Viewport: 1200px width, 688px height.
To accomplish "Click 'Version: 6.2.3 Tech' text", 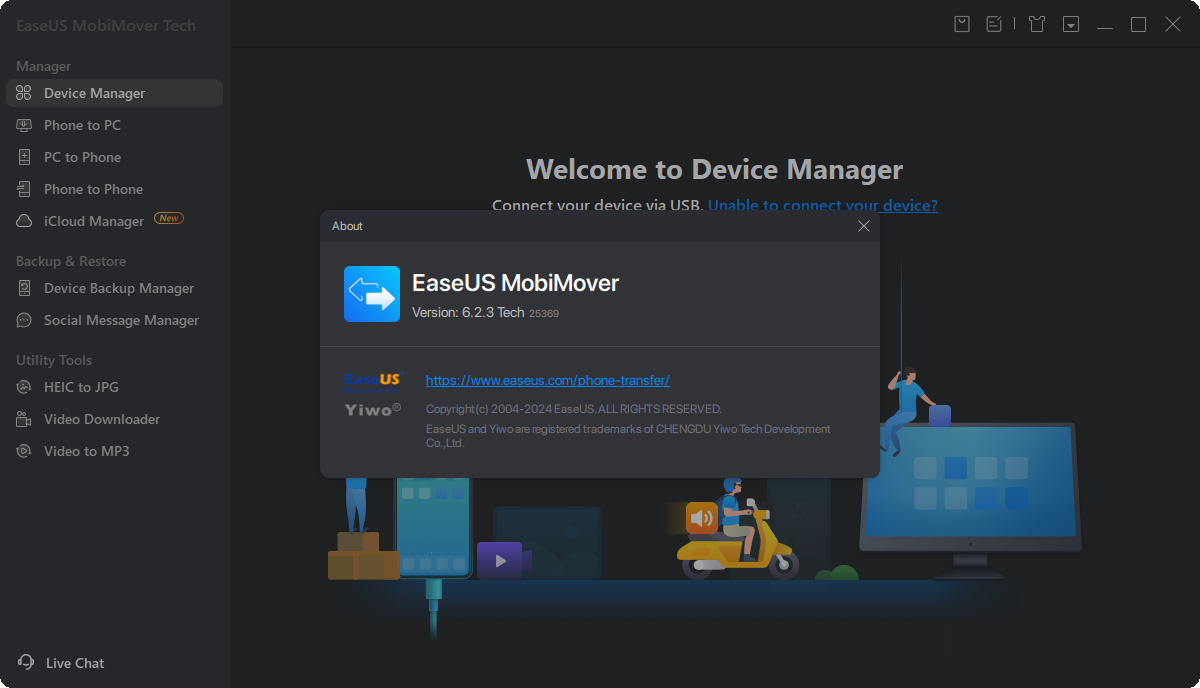I will (468, 313).
